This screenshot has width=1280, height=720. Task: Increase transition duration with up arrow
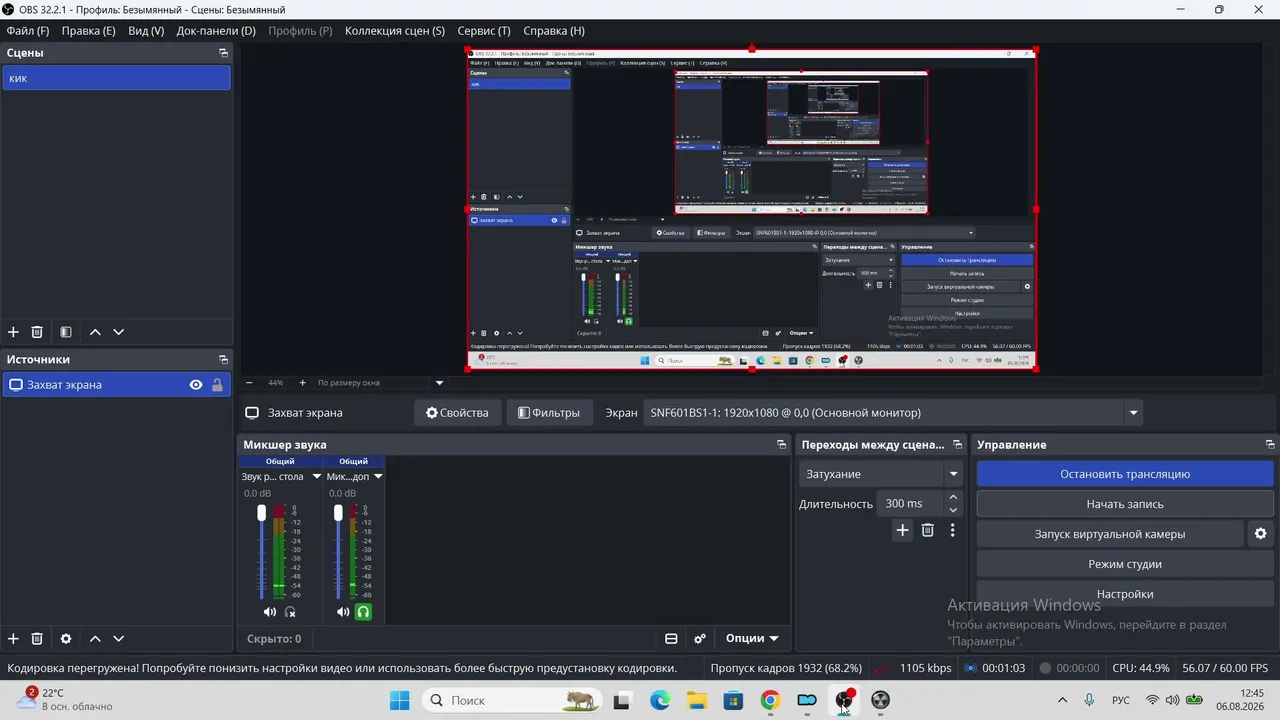tap(953, 497)
